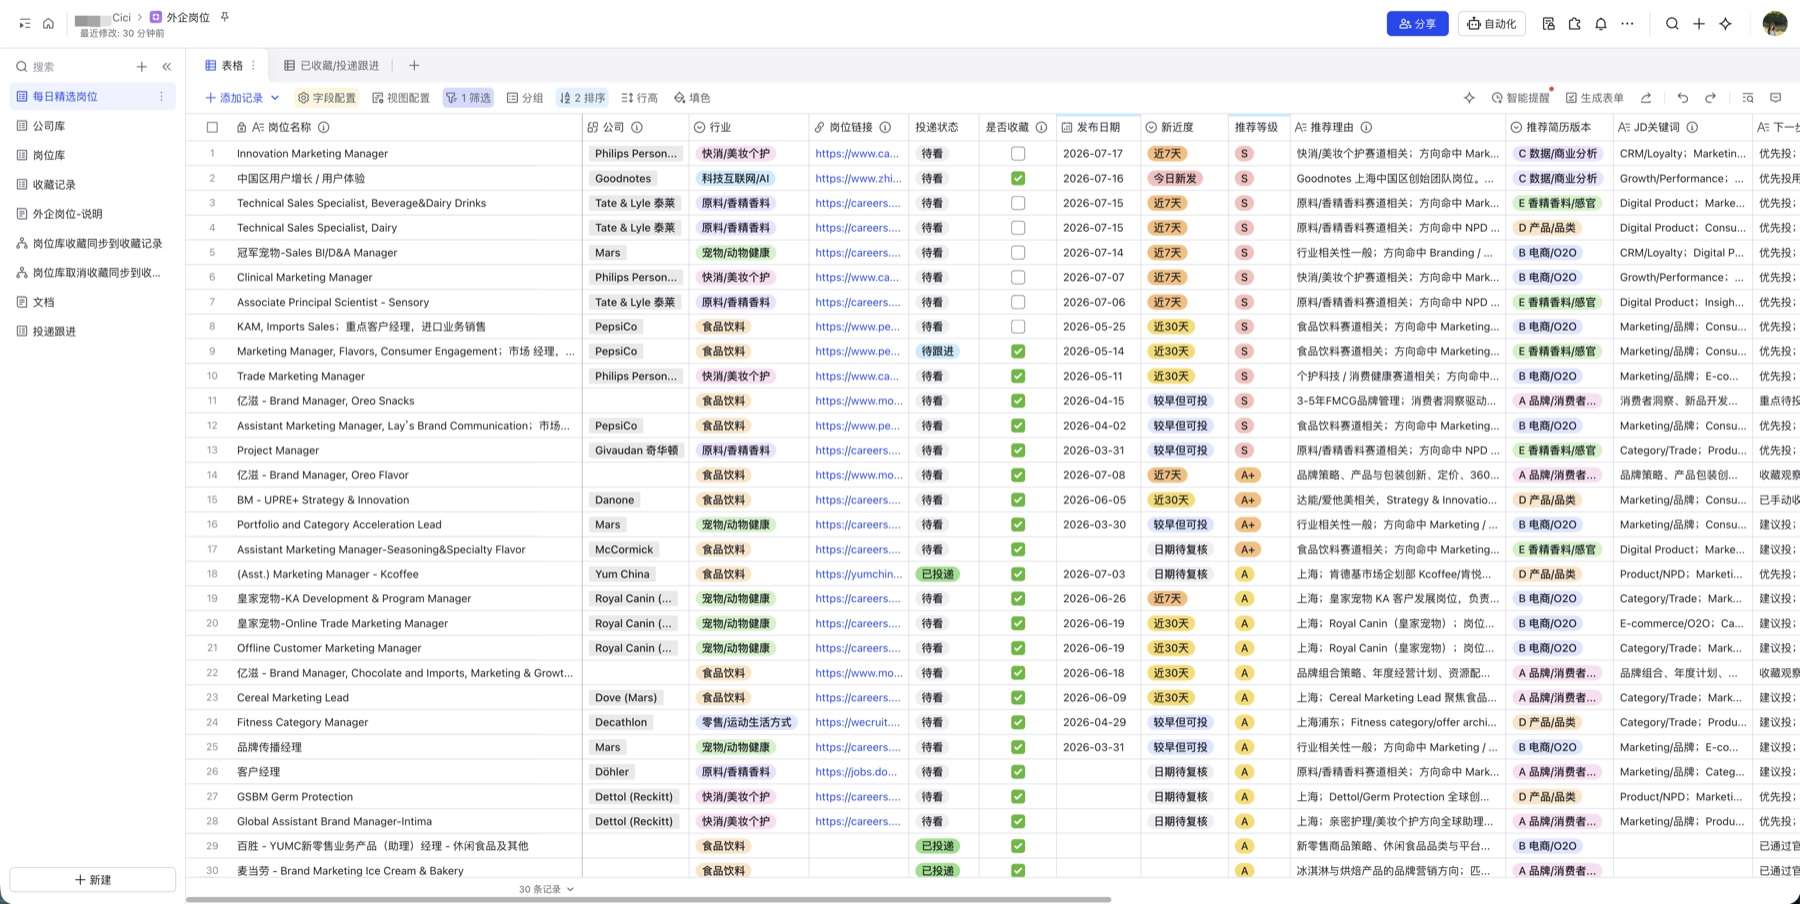The width and height of the screenshot is (1800, 904).
Task: Click the horizontal scrollbar at table bottom
Action: pos(648,899)
